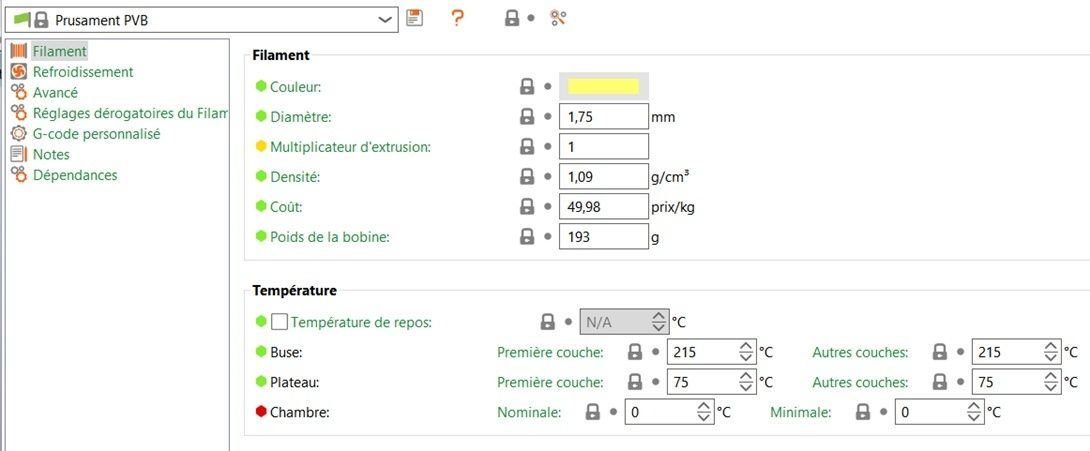Enable the Température de repos checkbox
This screenshot has height=451, width=1090.
[280, 322]
